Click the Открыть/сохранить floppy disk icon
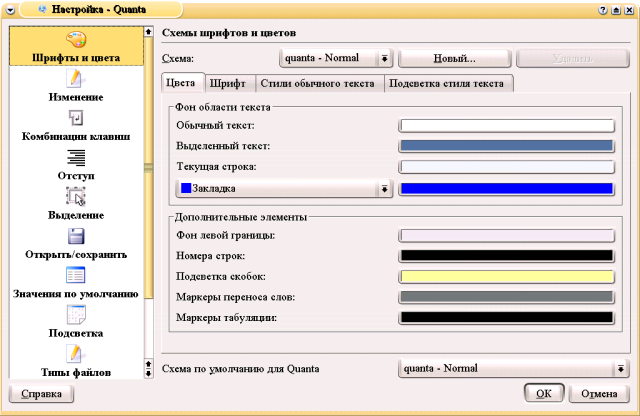 75,236
